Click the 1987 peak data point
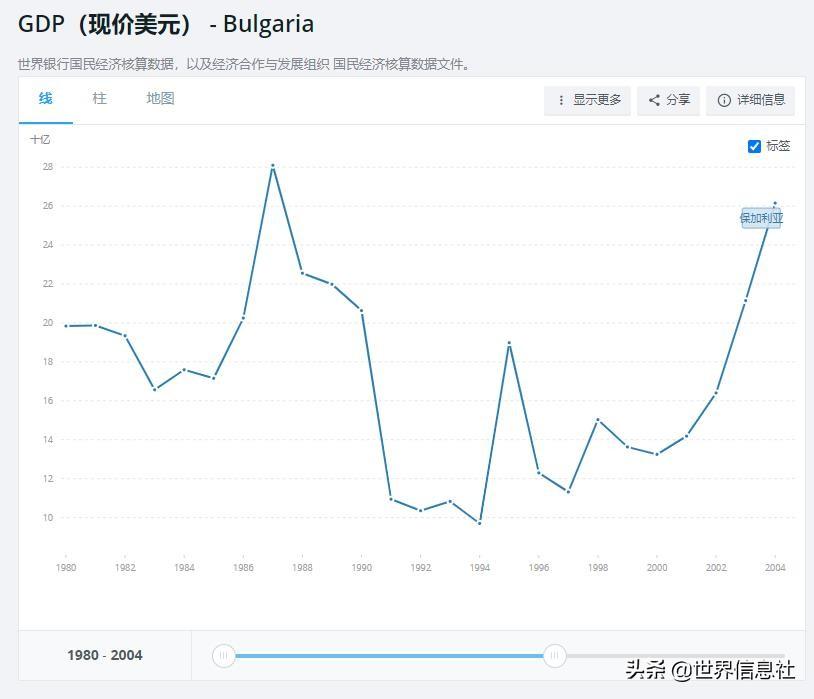This screenshot has width=814, height=699. coord(273,166)
